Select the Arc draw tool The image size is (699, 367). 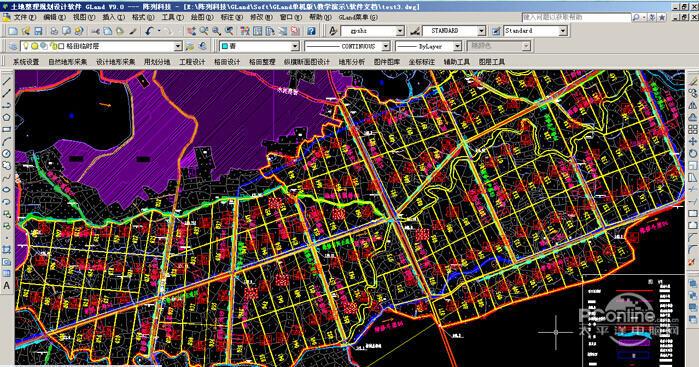[x=6, y=141]
